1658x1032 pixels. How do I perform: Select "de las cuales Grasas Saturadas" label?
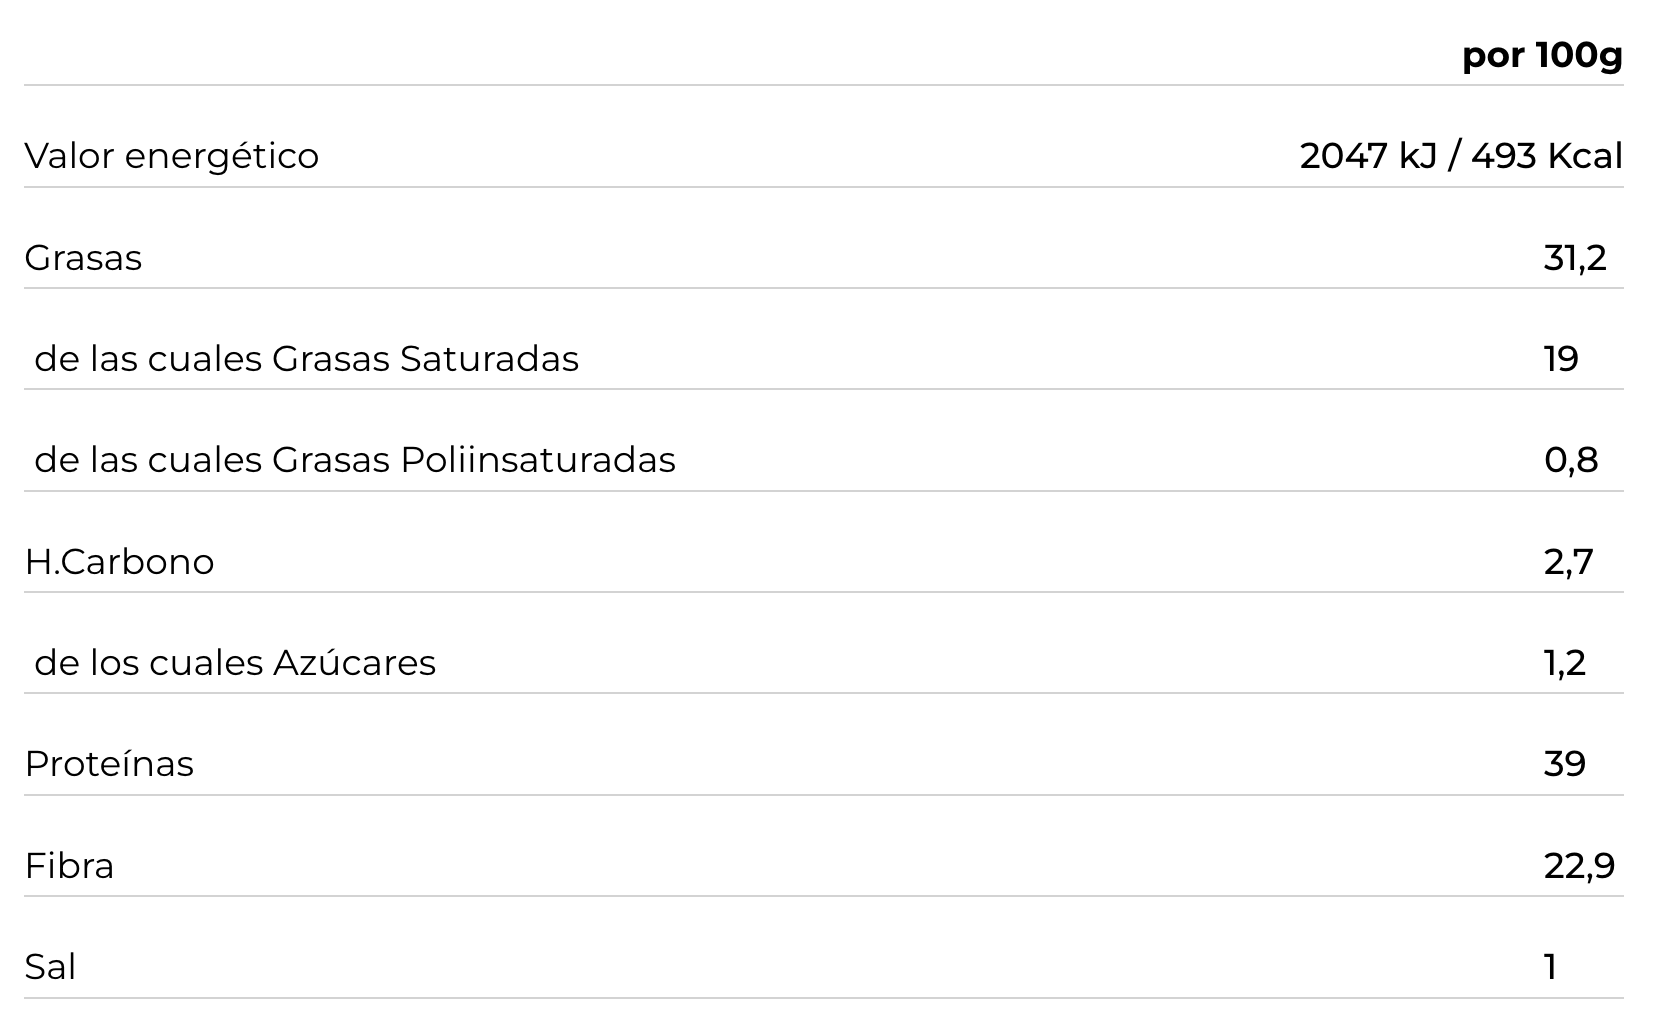pos(306,359)
